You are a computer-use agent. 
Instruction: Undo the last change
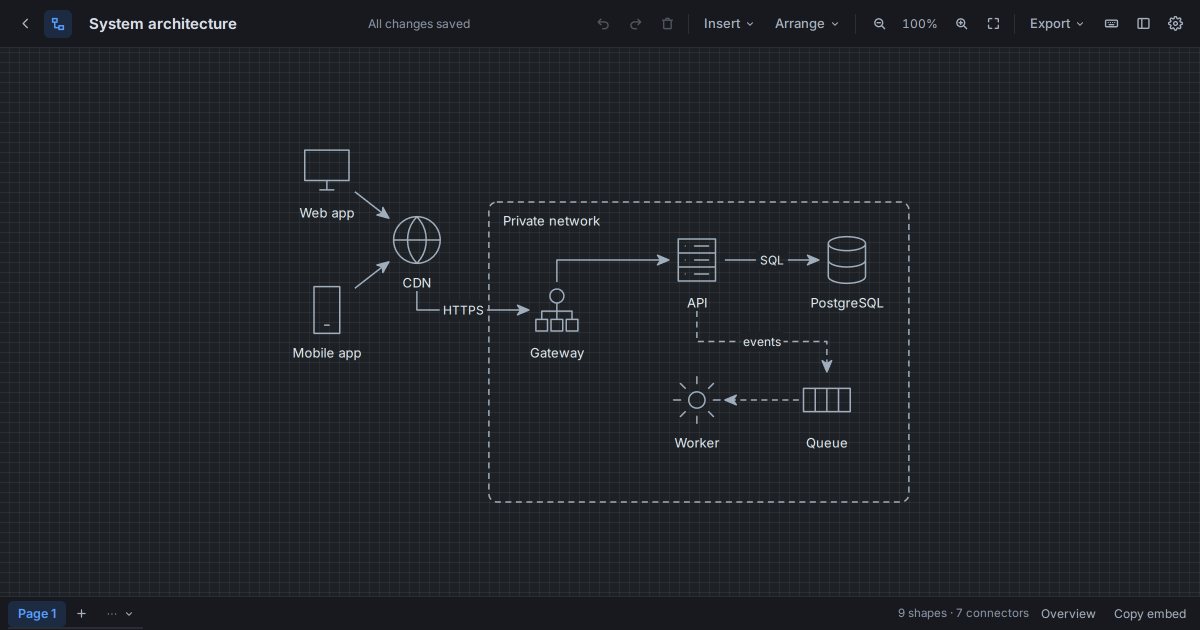pos(603,23)
